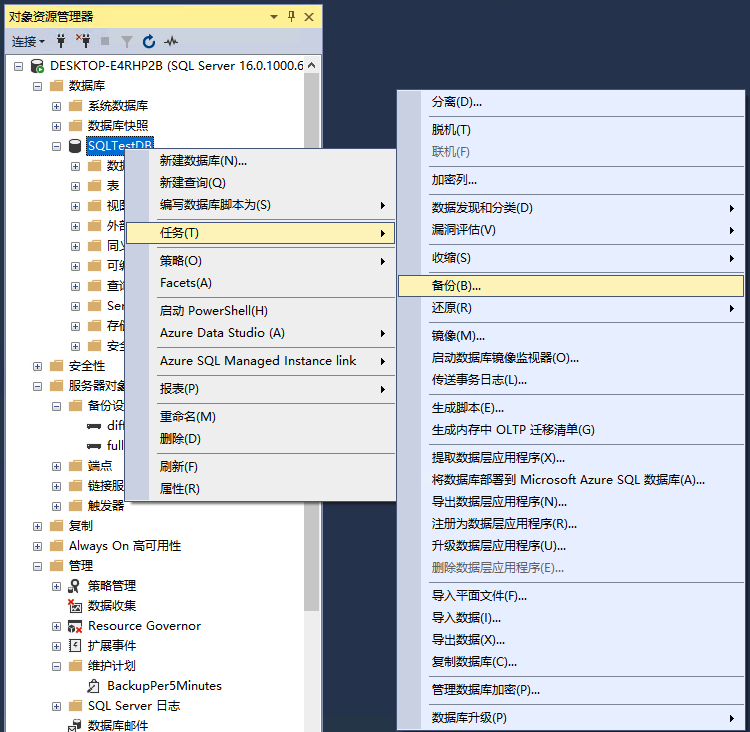Click the 数据库邮件 icon
The image size is (750, 732).
(75, 725)
